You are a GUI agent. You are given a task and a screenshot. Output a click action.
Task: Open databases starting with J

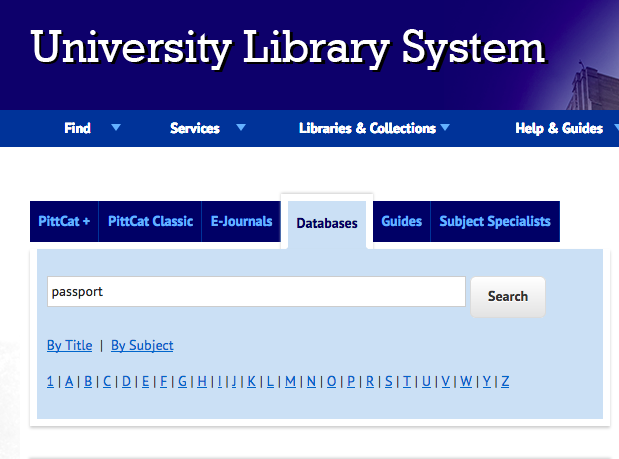click(234, 381)
